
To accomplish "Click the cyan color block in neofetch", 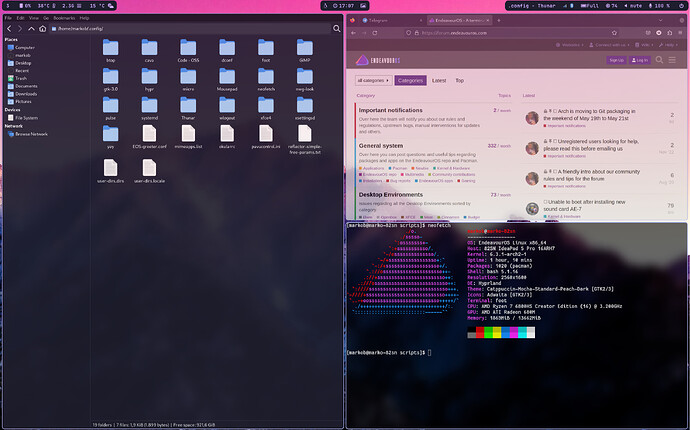I will pyautogui.click(x=522, y=332).
